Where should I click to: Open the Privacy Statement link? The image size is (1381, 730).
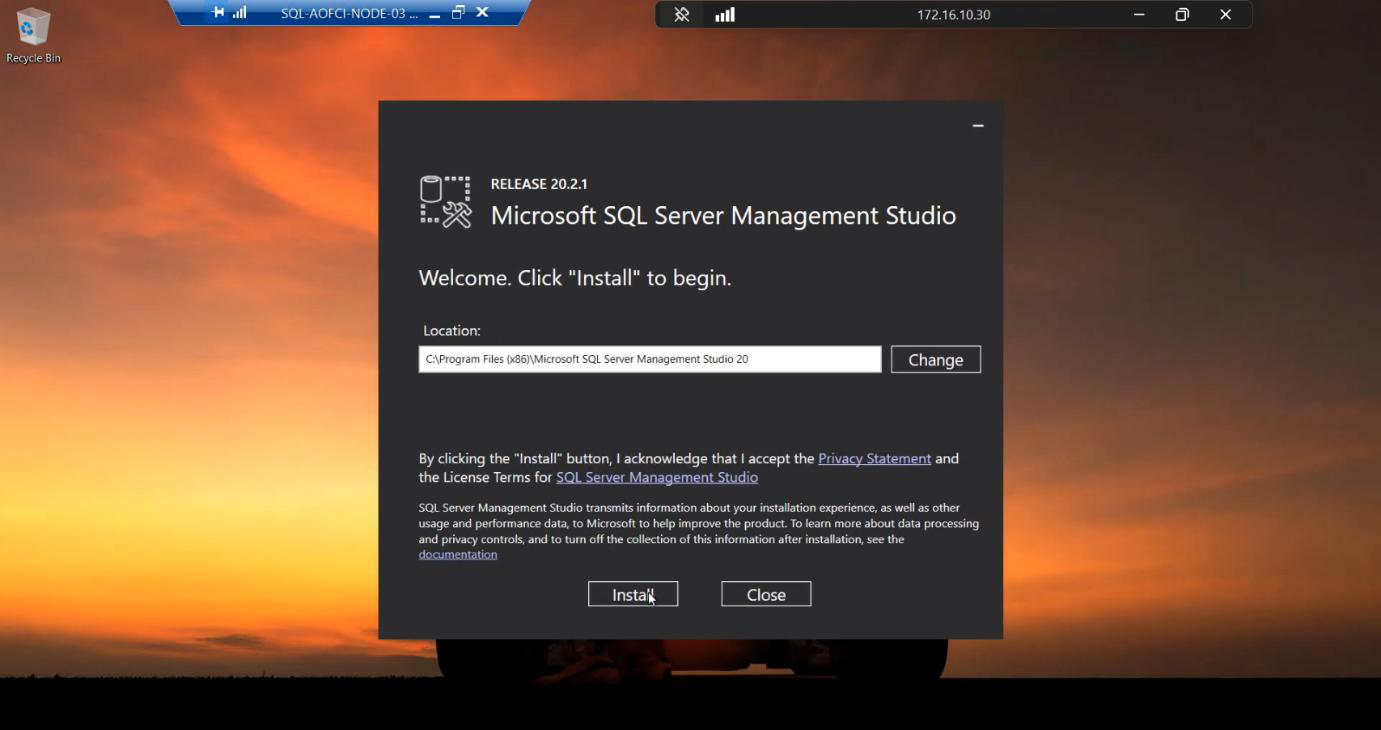(x=874, y=458)
